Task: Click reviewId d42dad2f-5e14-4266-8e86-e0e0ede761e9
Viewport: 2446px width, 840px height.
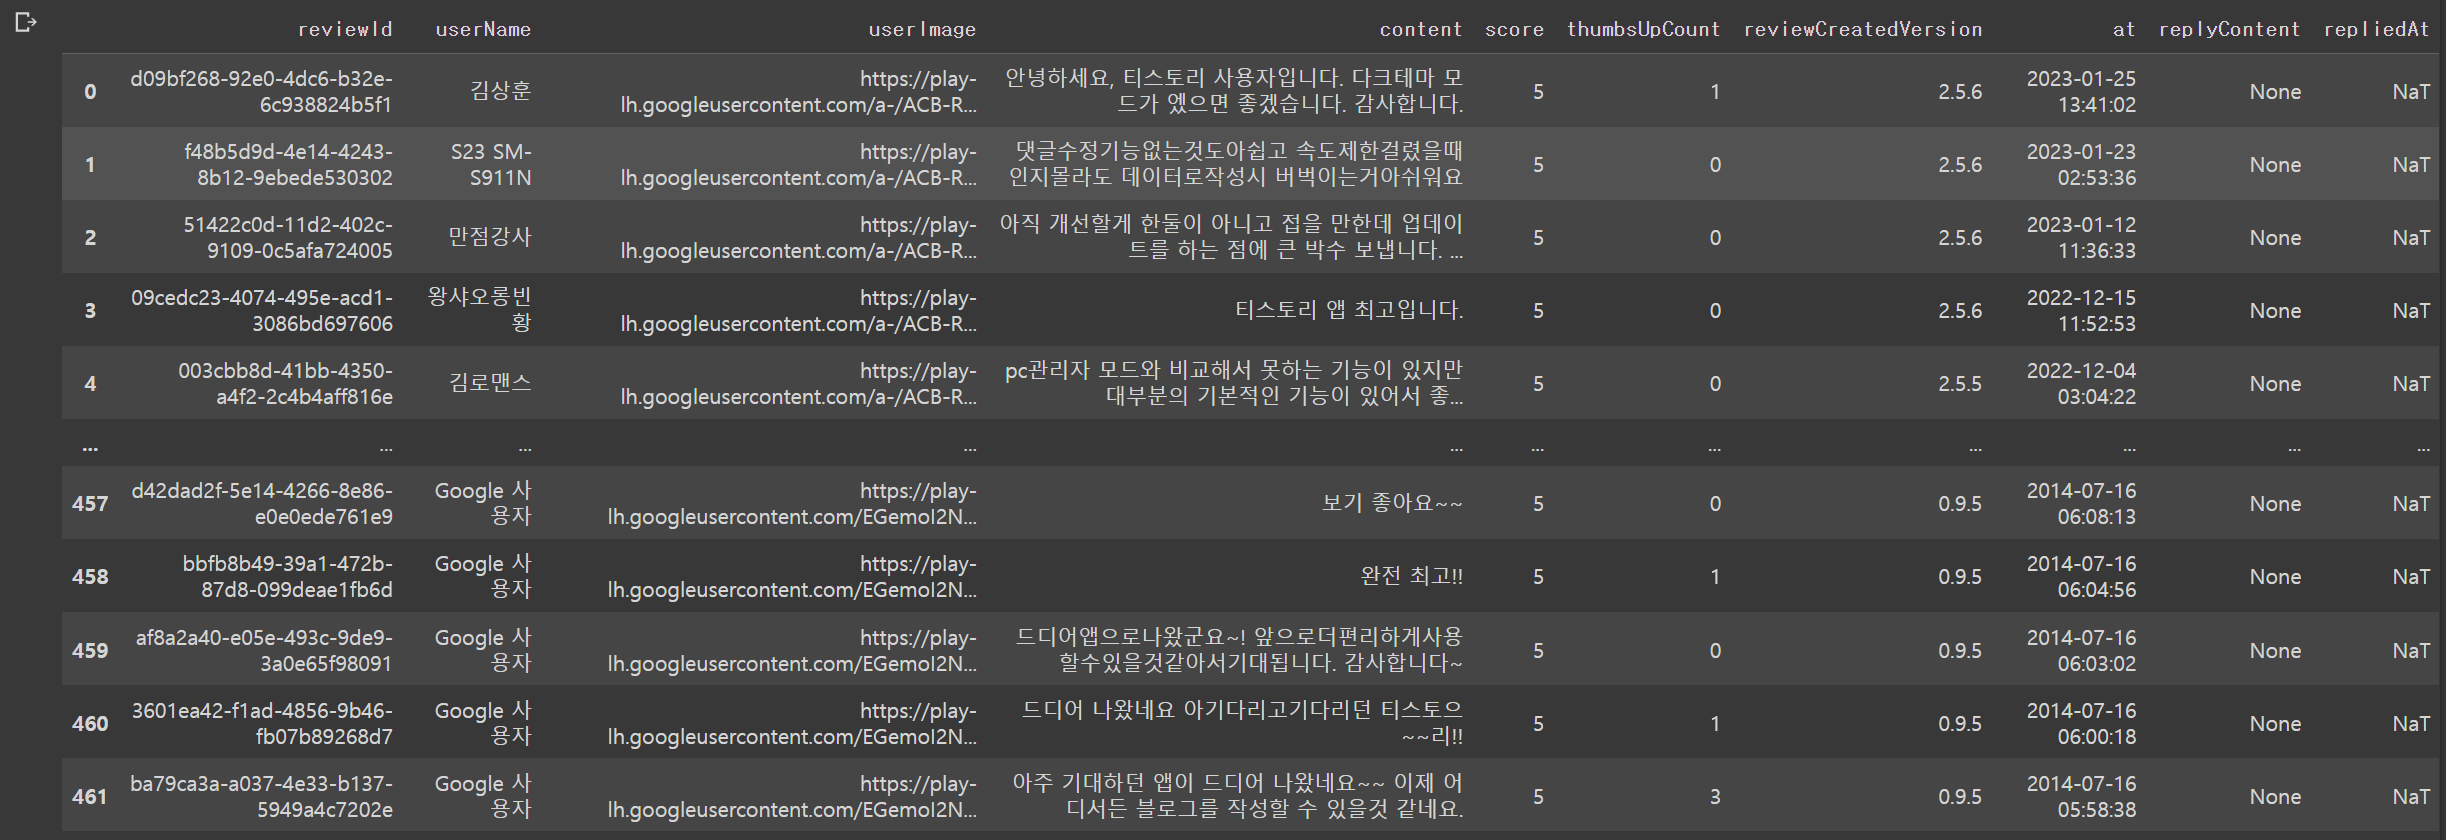Action: (262, 503)
